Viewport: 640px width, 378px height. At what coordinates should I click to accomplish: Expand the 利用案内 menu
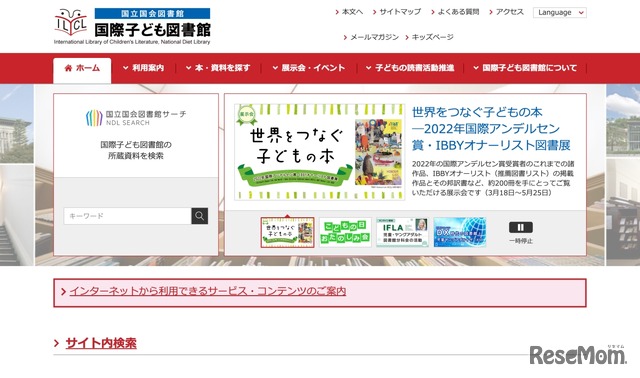[144, 68]
